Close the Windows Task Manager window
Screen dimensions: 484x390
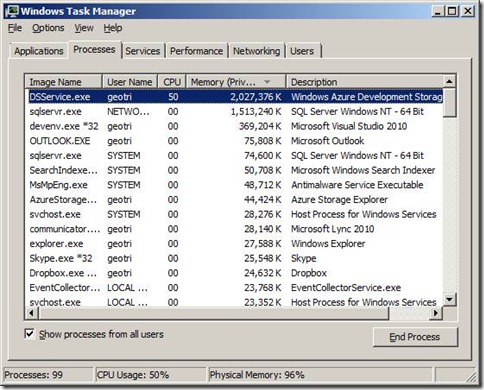click(468, 11)
